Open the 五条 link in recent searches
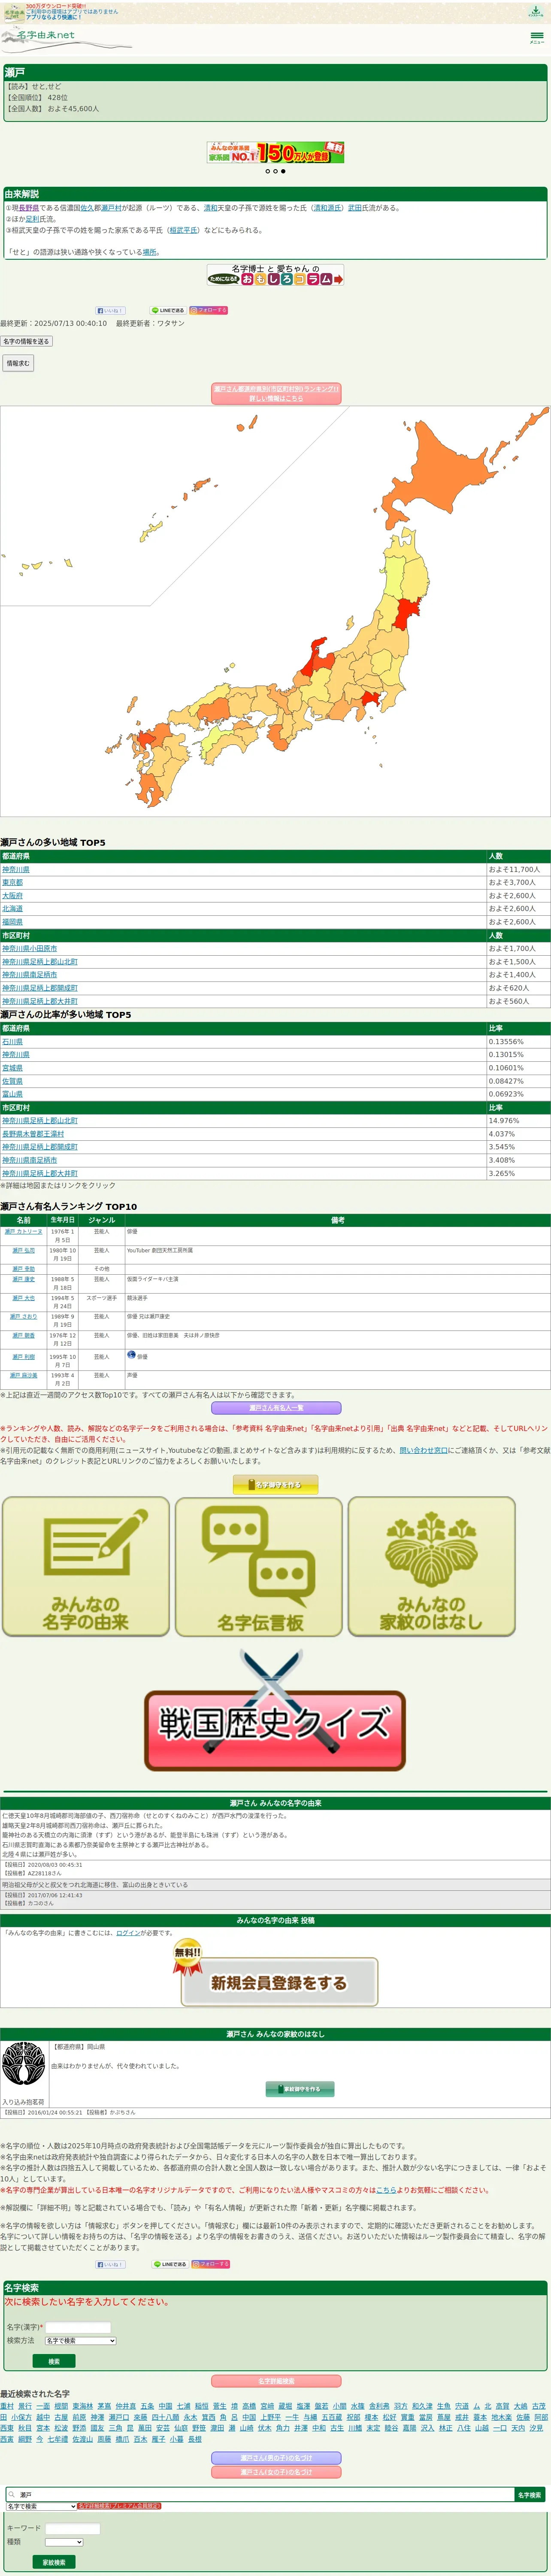The height and width of the screenshot is (2576, 551). [x=147, y=2406]
